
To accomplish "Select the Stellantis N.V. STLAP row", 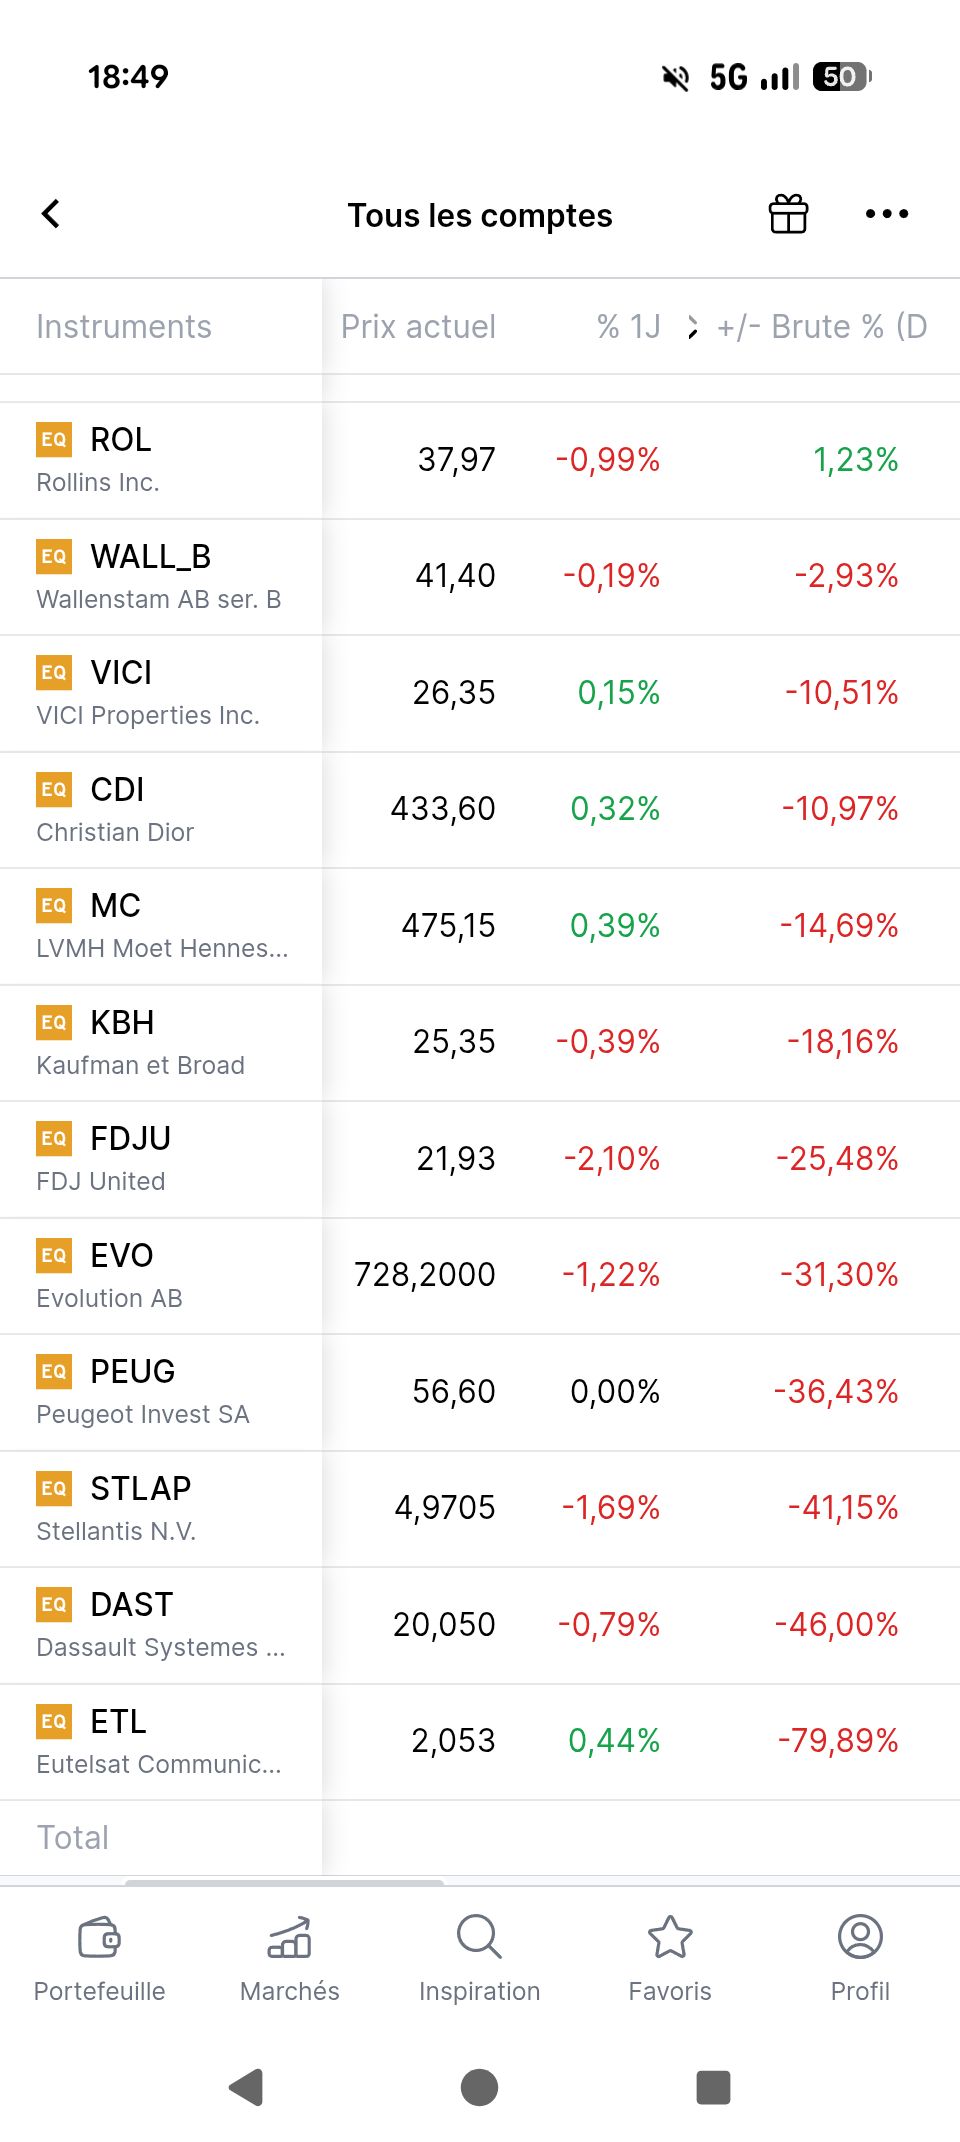I will (x=480, y=1508).
